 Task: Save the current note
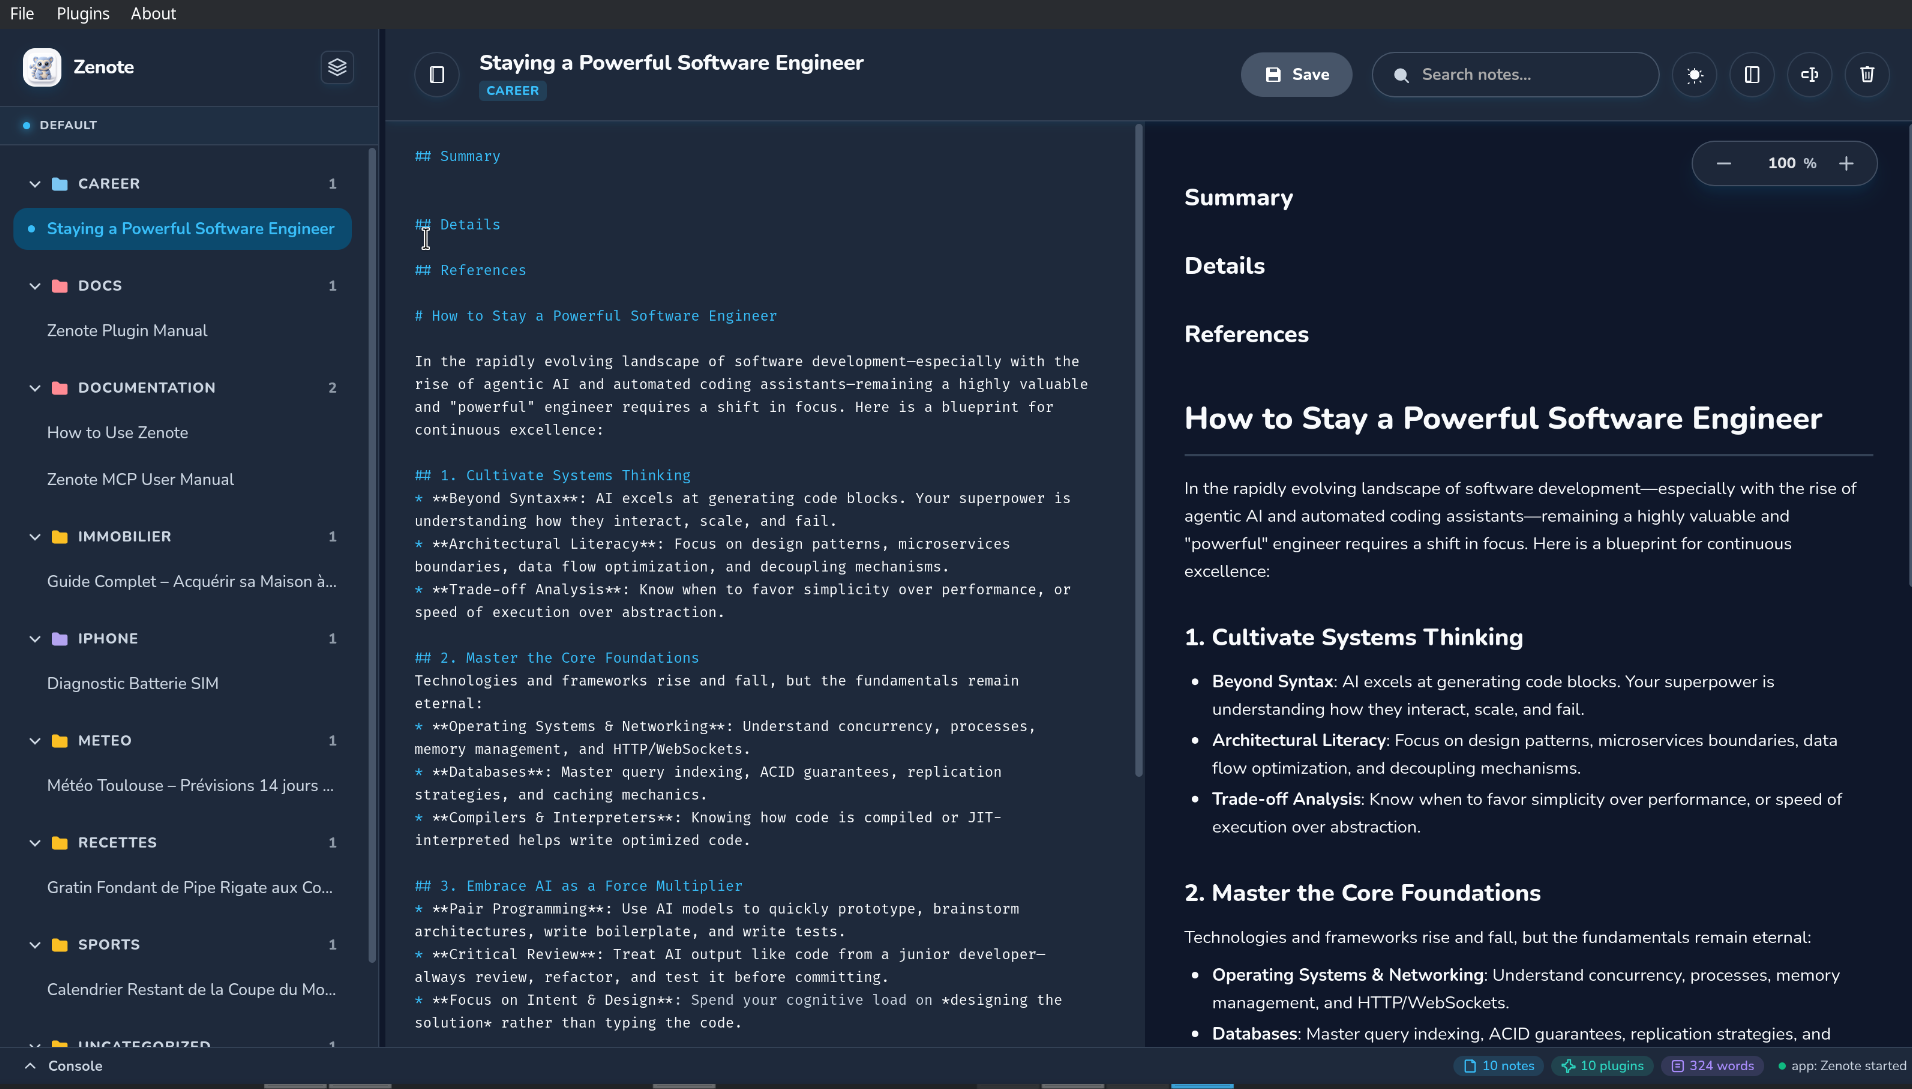[x=1296, y=75]
